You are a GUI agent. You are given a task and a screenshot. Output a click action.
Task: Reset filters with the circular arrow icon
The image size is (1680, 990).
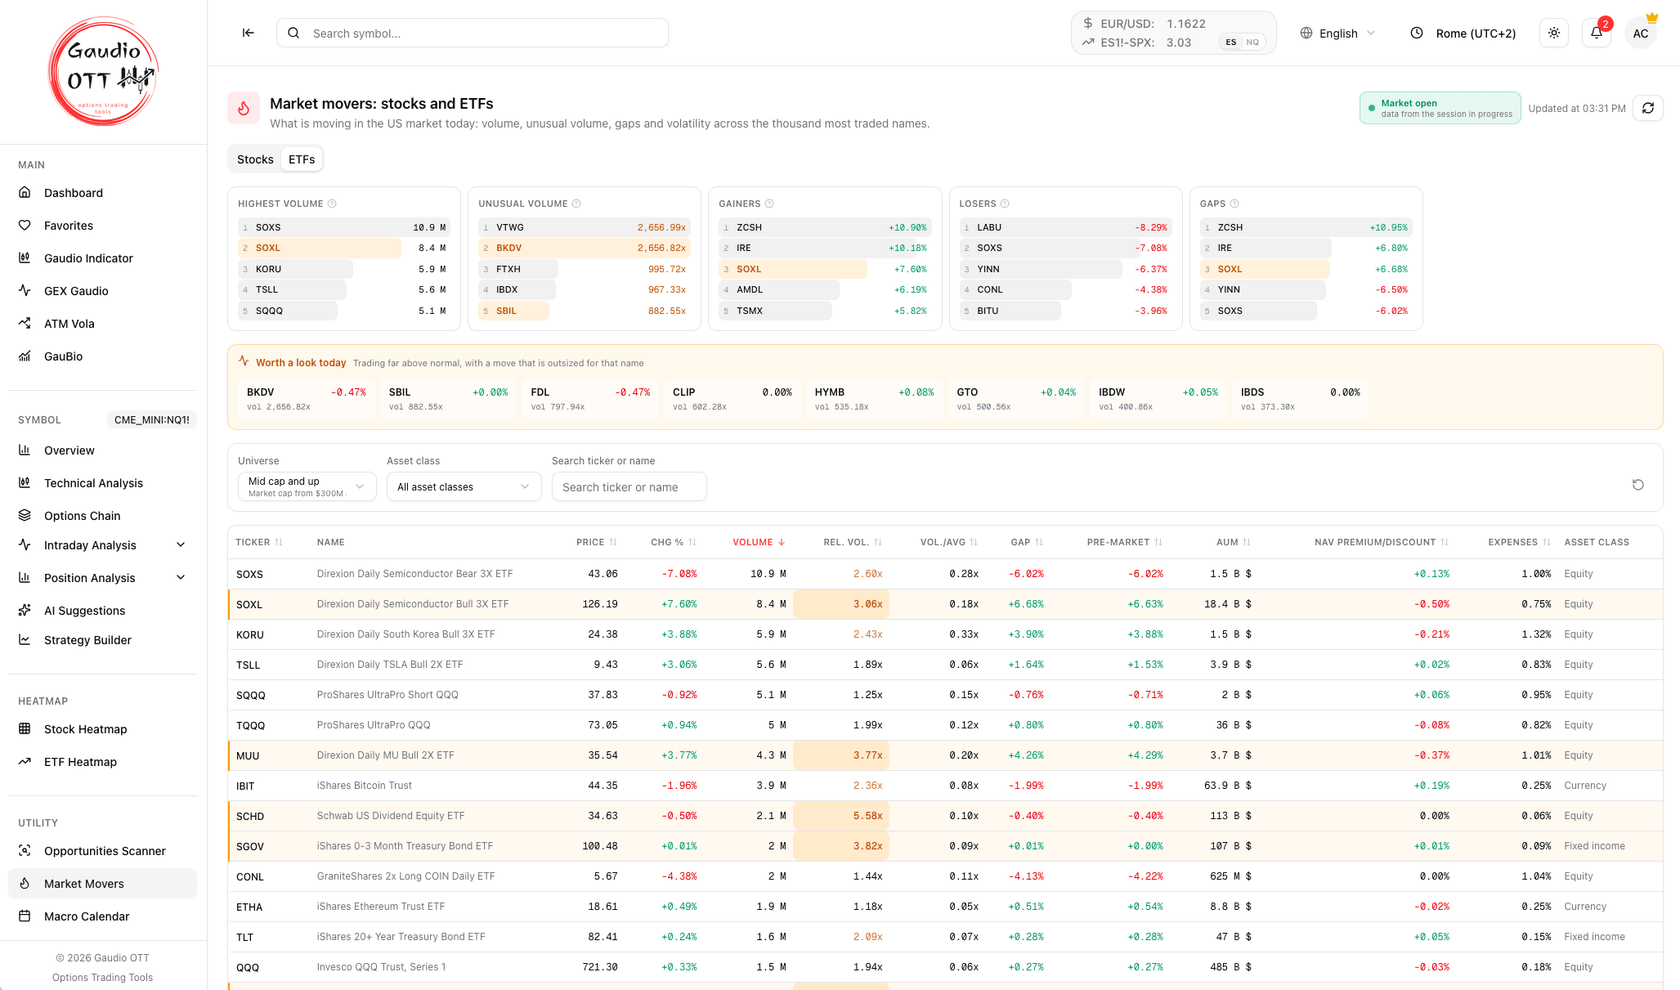coord(1638,485)
